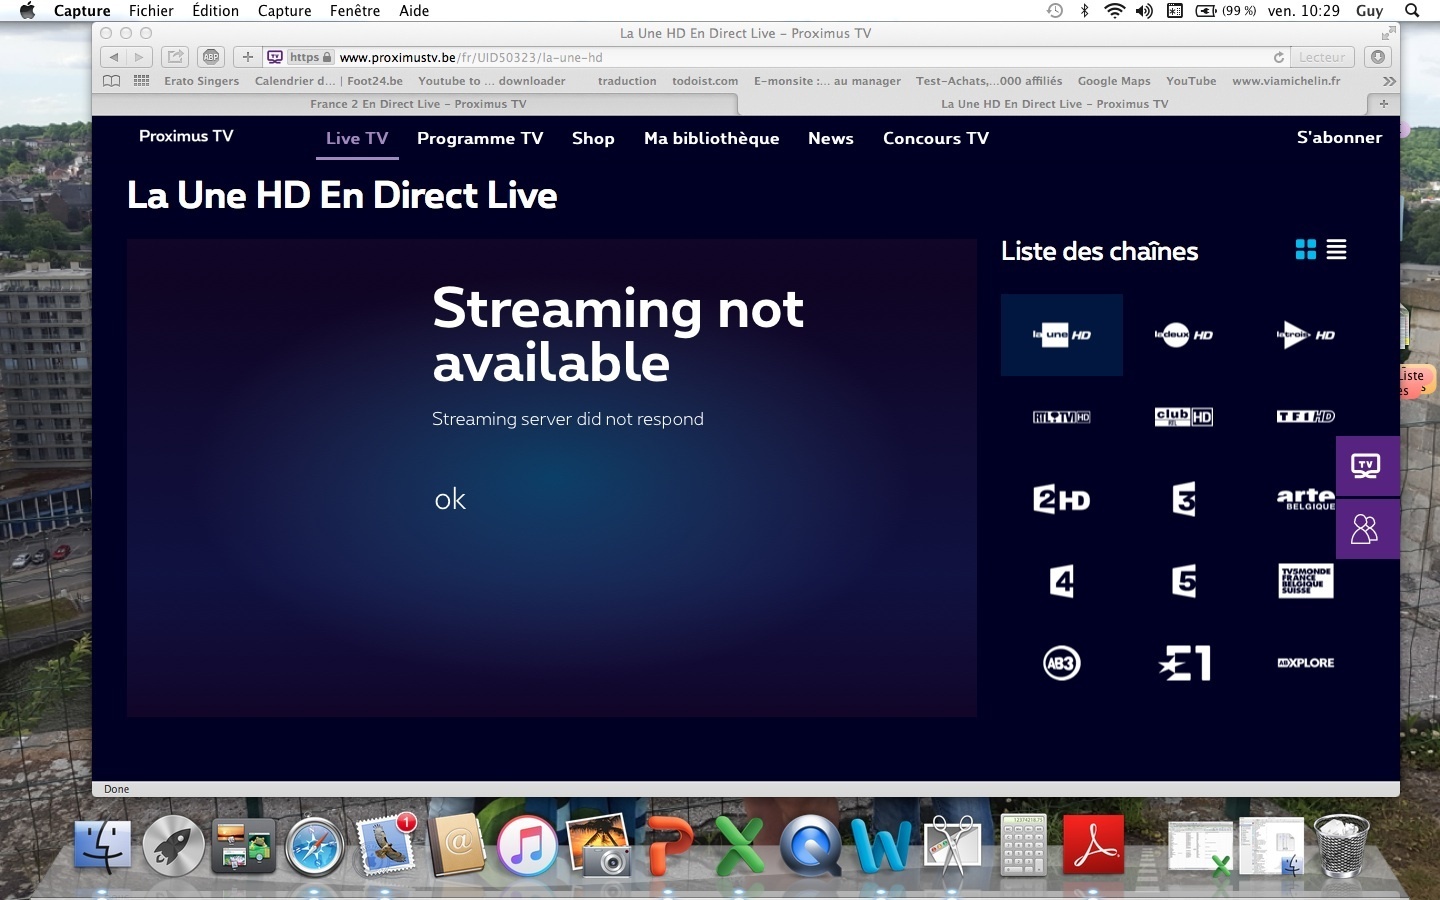The height and width of the screenshot is (900, 1440).
Task: Open a new tab with plus button
Action: pyautogui.click(x=1383, y=104)
